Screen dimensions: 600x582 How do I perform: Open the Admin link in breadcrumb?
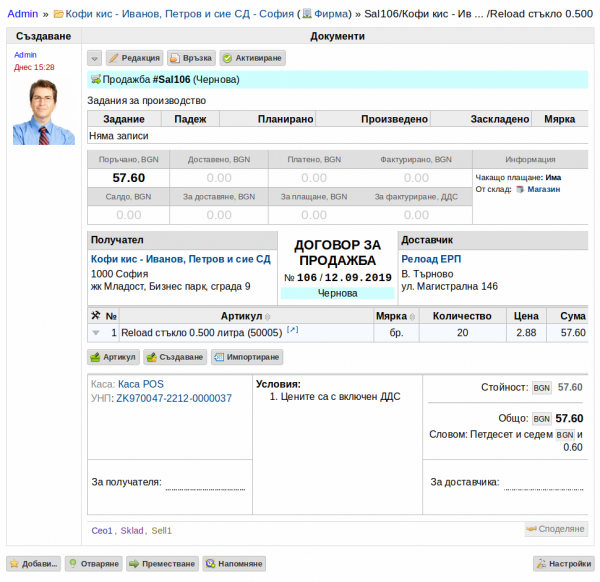click(23, 14)
